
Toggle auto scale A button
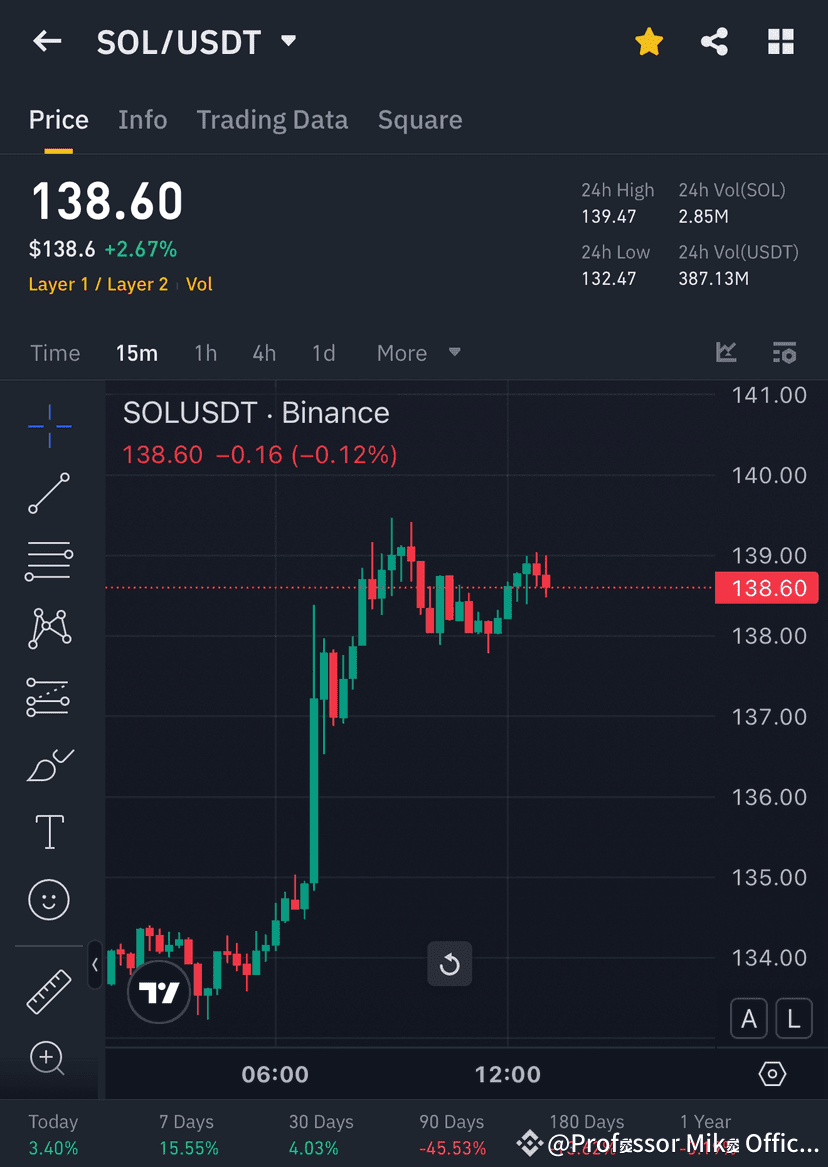749,1018
